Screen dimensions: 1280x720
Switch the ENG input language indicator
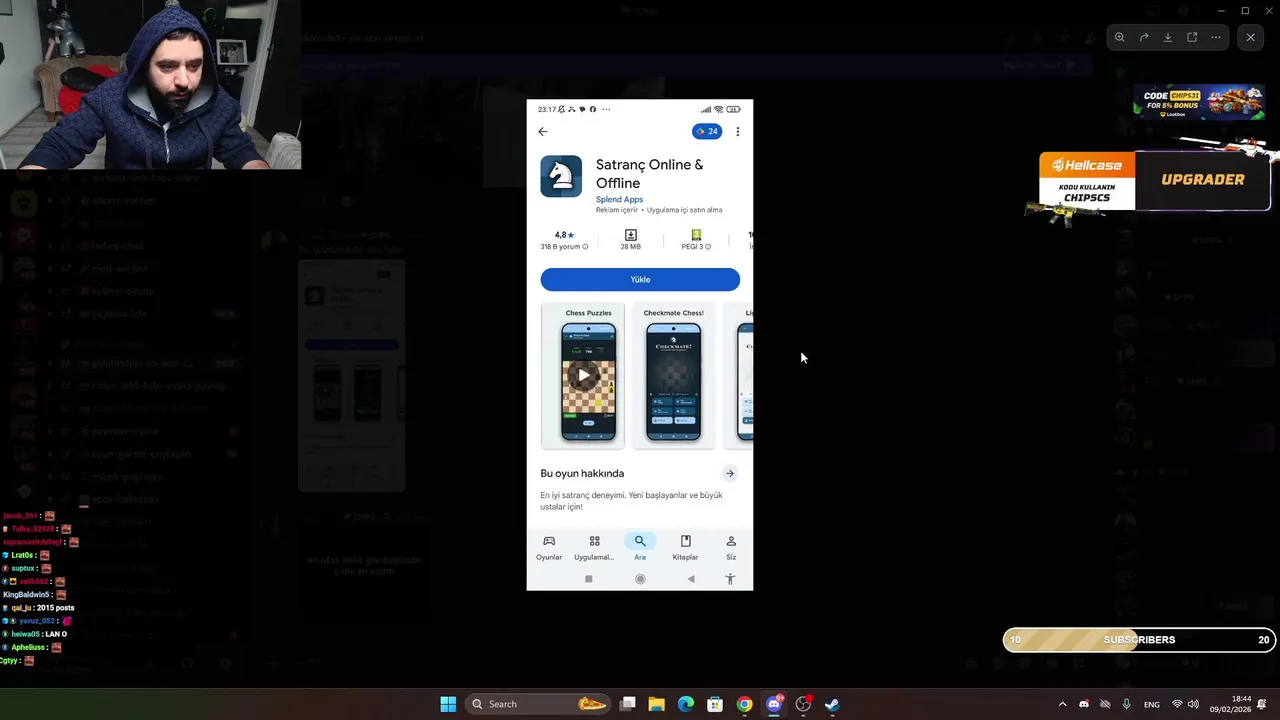tap(1152, 704)
